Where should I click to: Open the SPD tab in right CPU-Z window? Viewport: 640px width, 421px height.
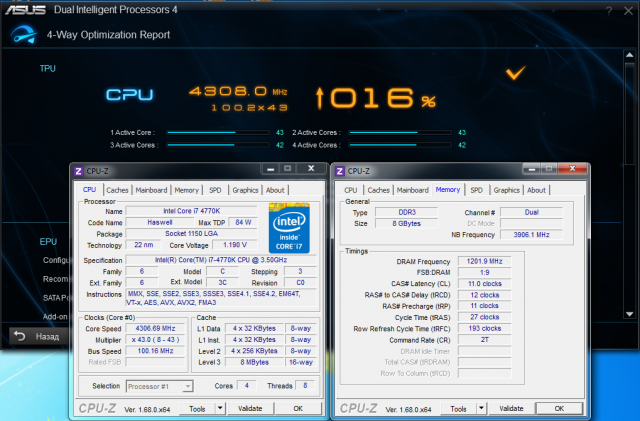click(x=476, y=190)
